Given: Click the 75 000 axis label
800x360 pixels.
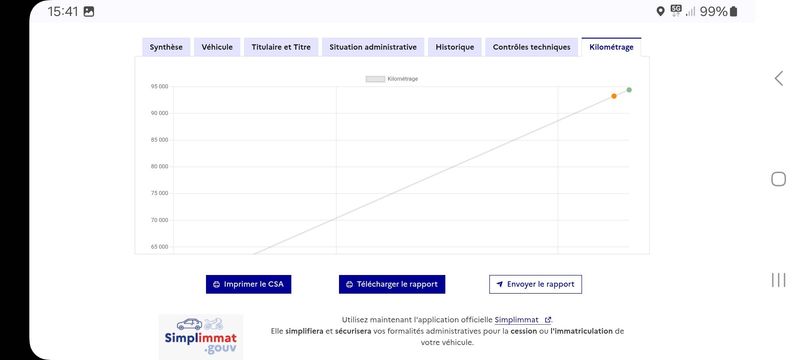Looking at the screenshot, I should 159,194.
